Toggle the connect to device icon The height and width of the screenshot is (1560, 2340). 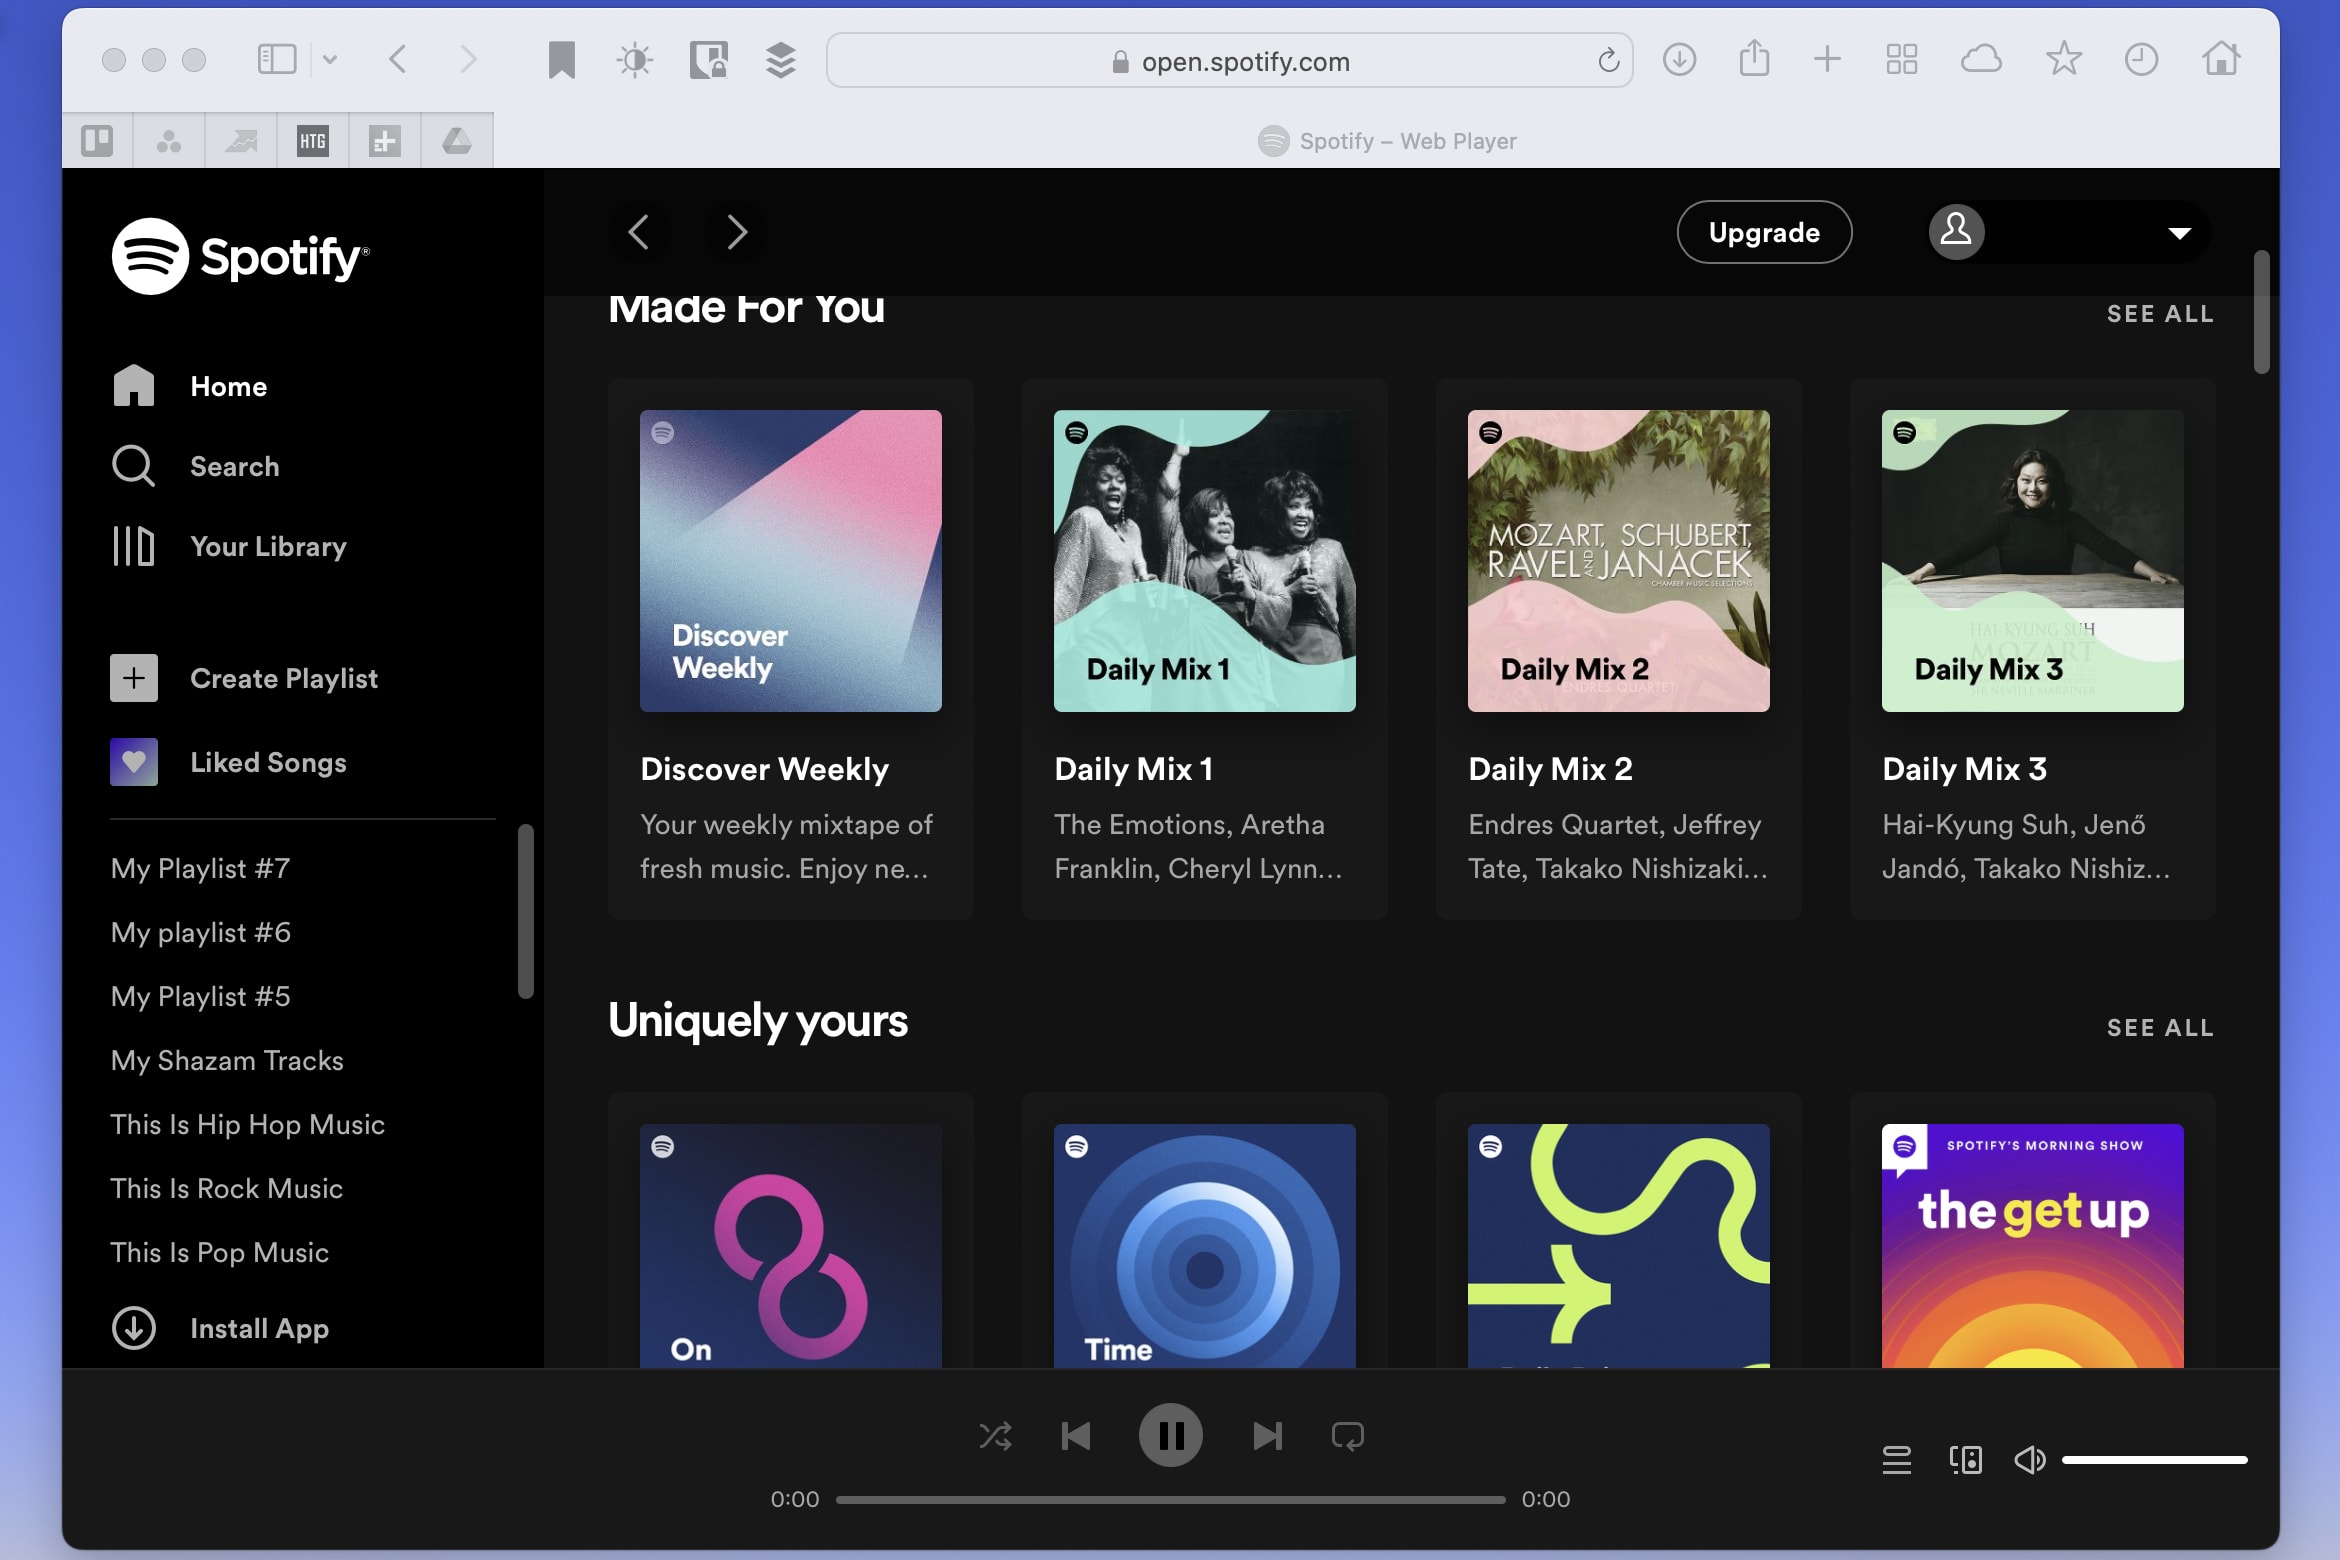click(x=1962, y=1457)
